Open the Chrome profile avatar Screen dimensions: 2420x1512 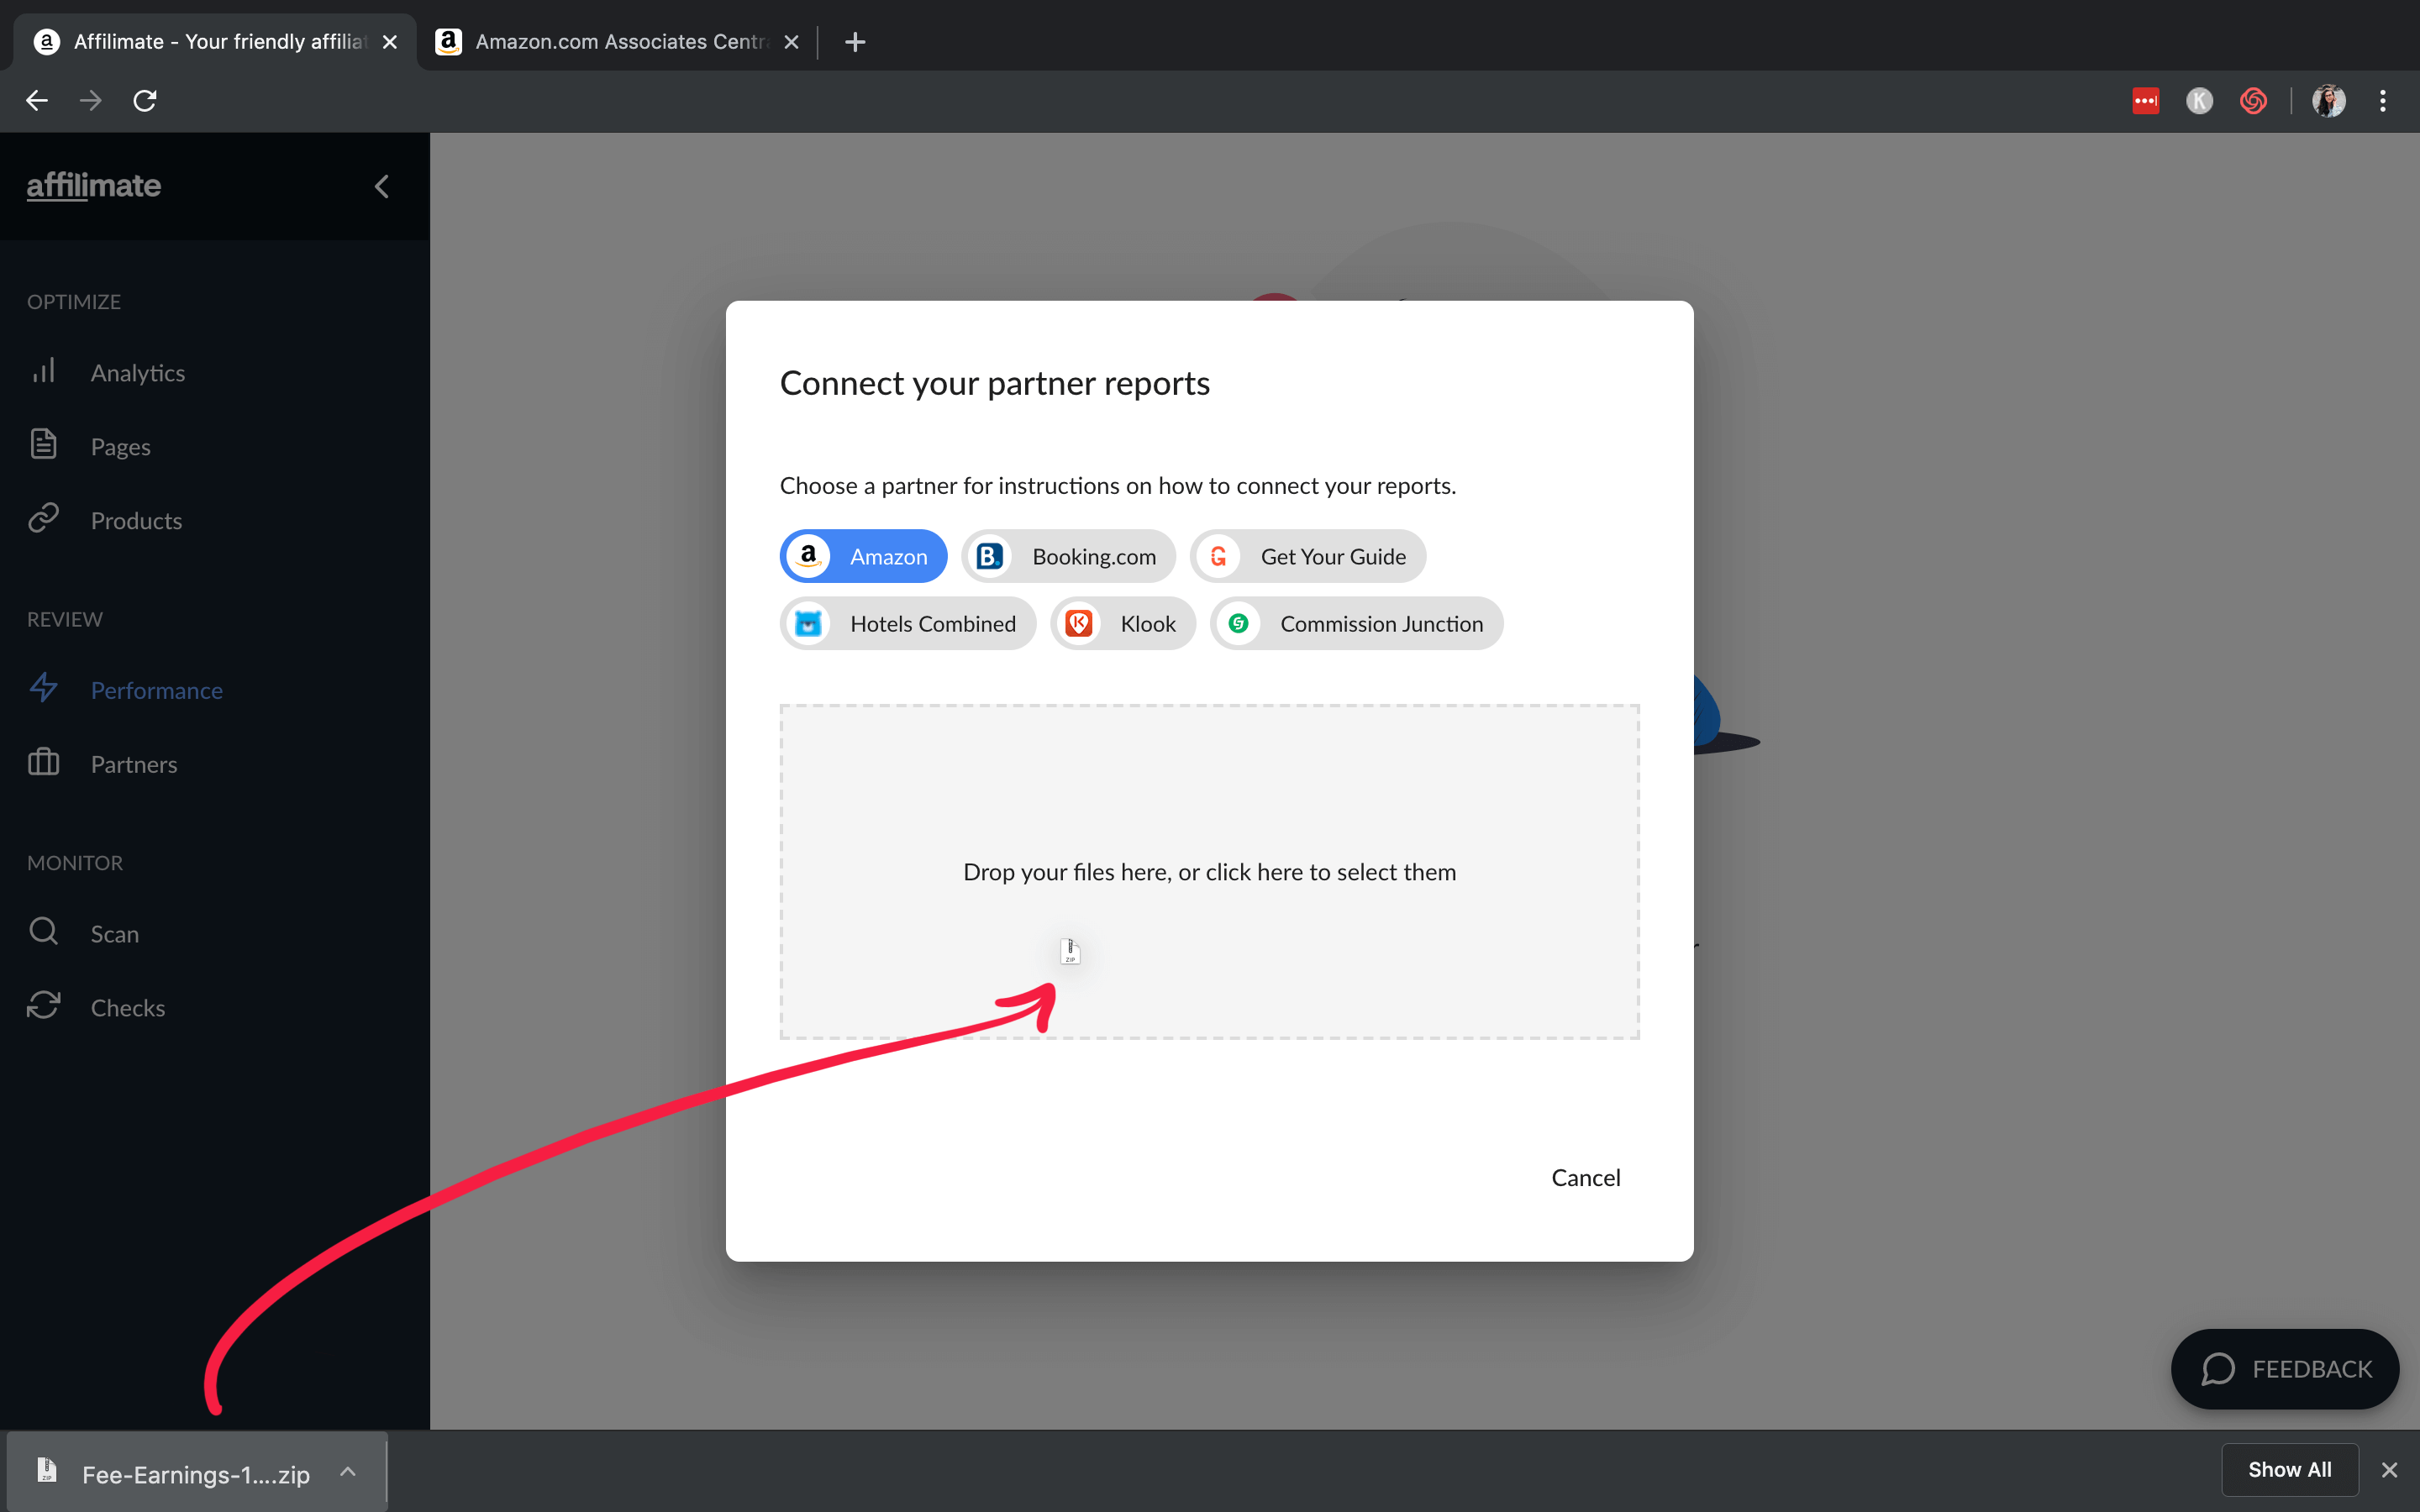pos(2329,100)
